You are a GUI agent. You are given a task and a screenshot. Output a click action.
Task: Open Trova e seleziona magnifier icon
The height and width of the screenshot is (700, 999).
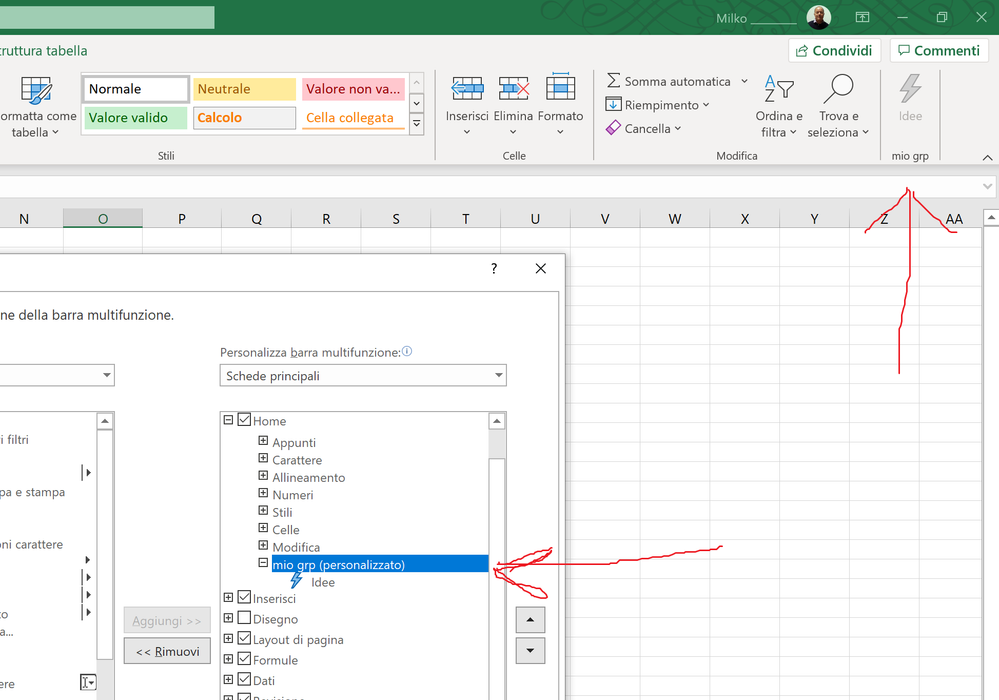pos(838,90)
